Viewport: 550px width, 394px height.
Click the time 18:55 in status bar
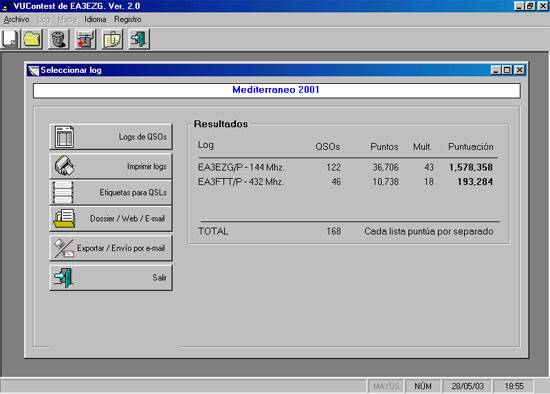[x=514, y=386]
